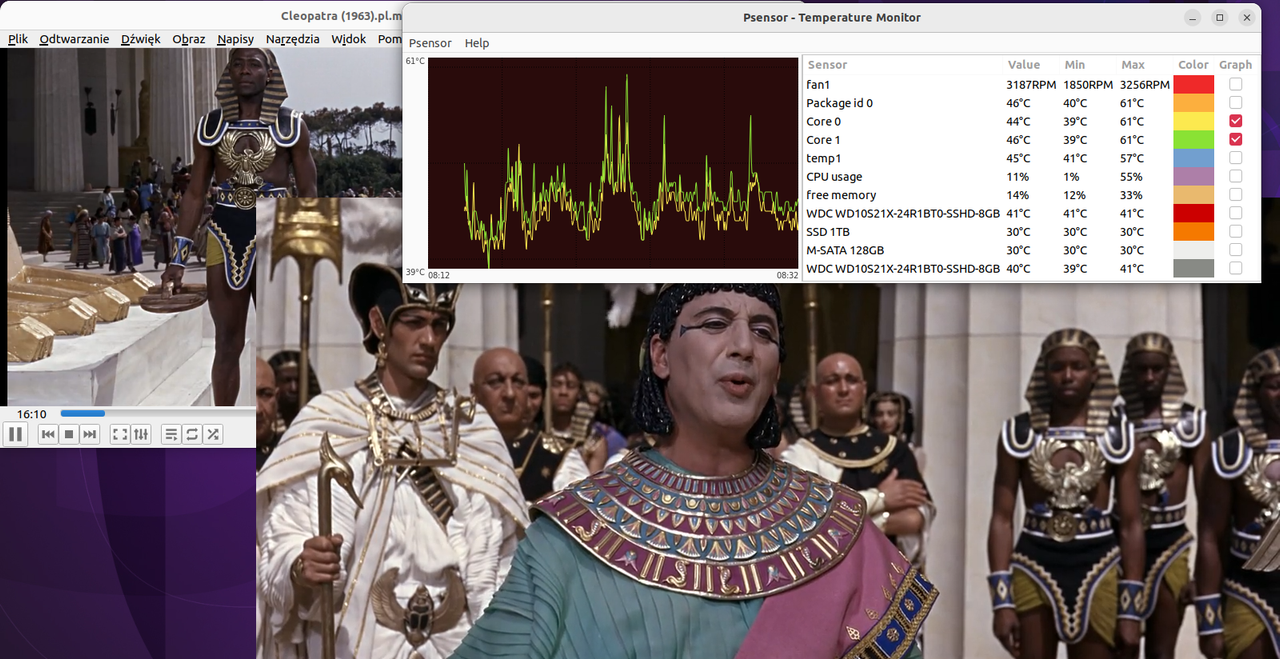Click the Graph column header
Viewport: 1280px width, 659px height.
point(1236,65)
